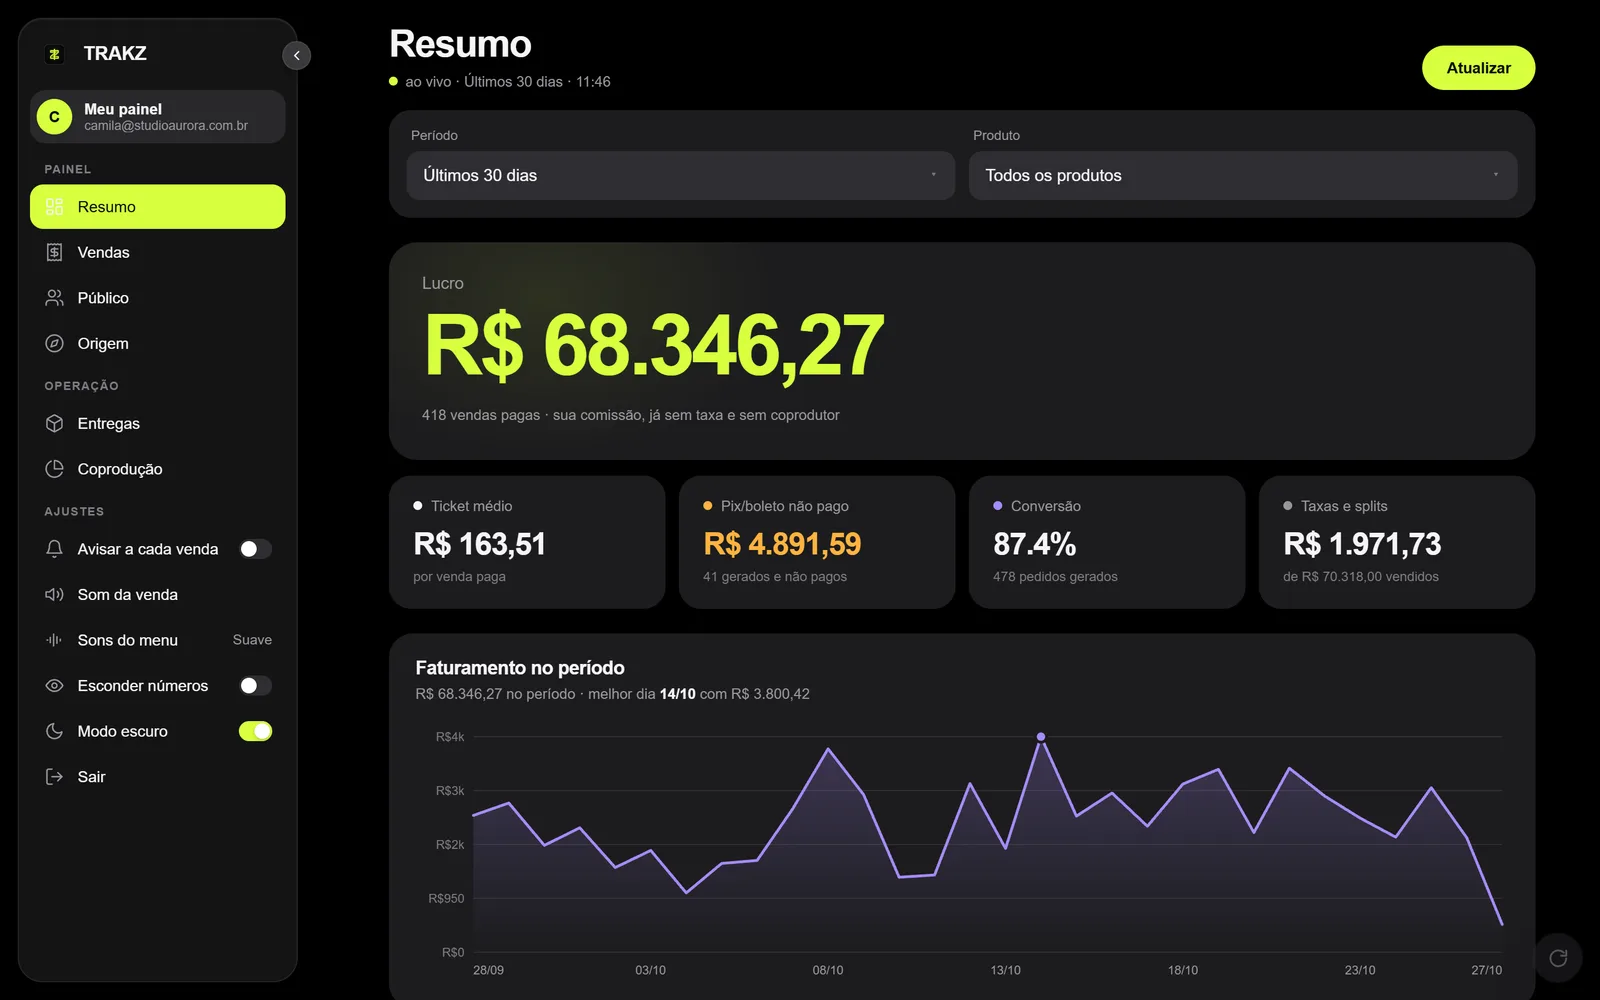Change the Sons do menu Suave setting
The image size is (1600, 1000).
point(252,640)
